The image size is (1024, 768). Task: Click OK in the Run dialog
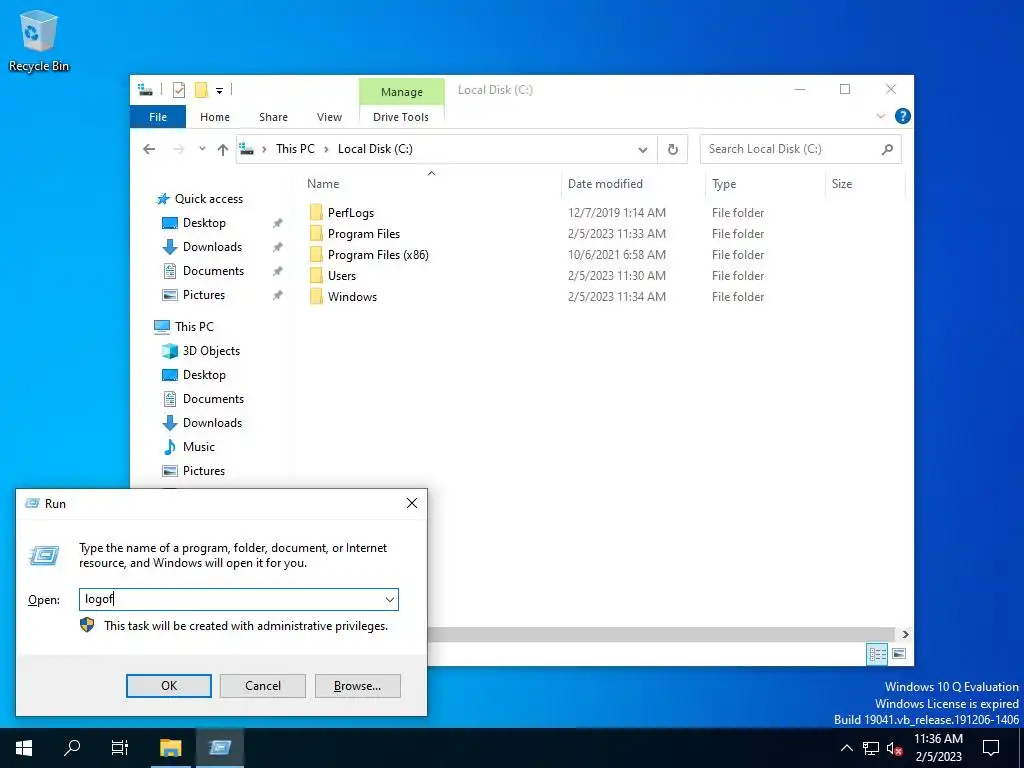click(x=168, y=686)
